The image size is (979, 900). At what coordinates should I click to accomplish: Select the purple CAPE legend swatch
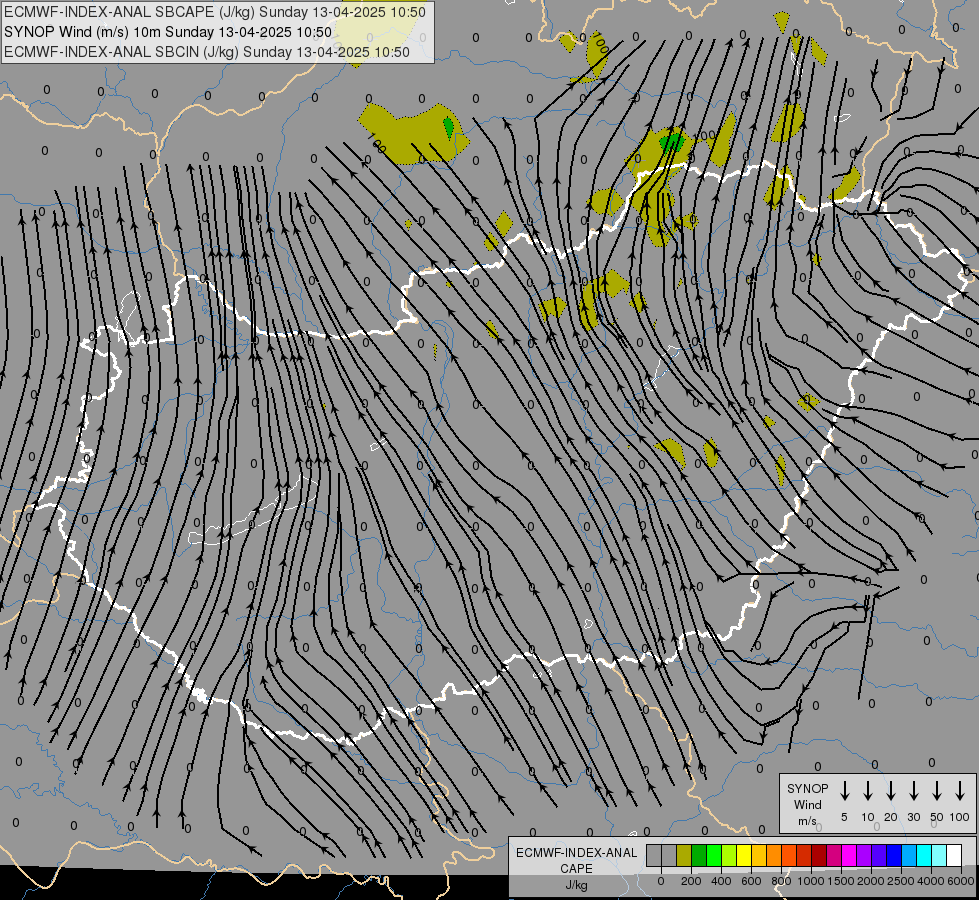(864, 856)
